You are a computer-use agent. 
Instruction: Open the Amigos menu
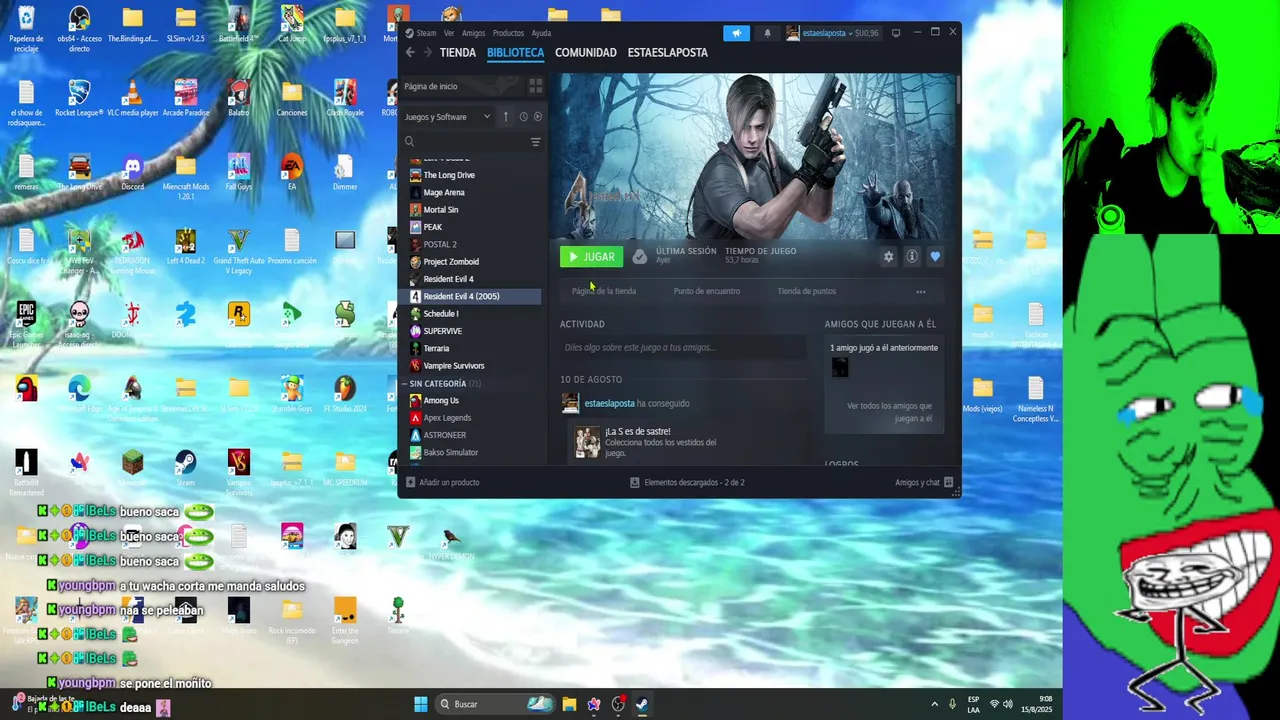coord(473,33)
